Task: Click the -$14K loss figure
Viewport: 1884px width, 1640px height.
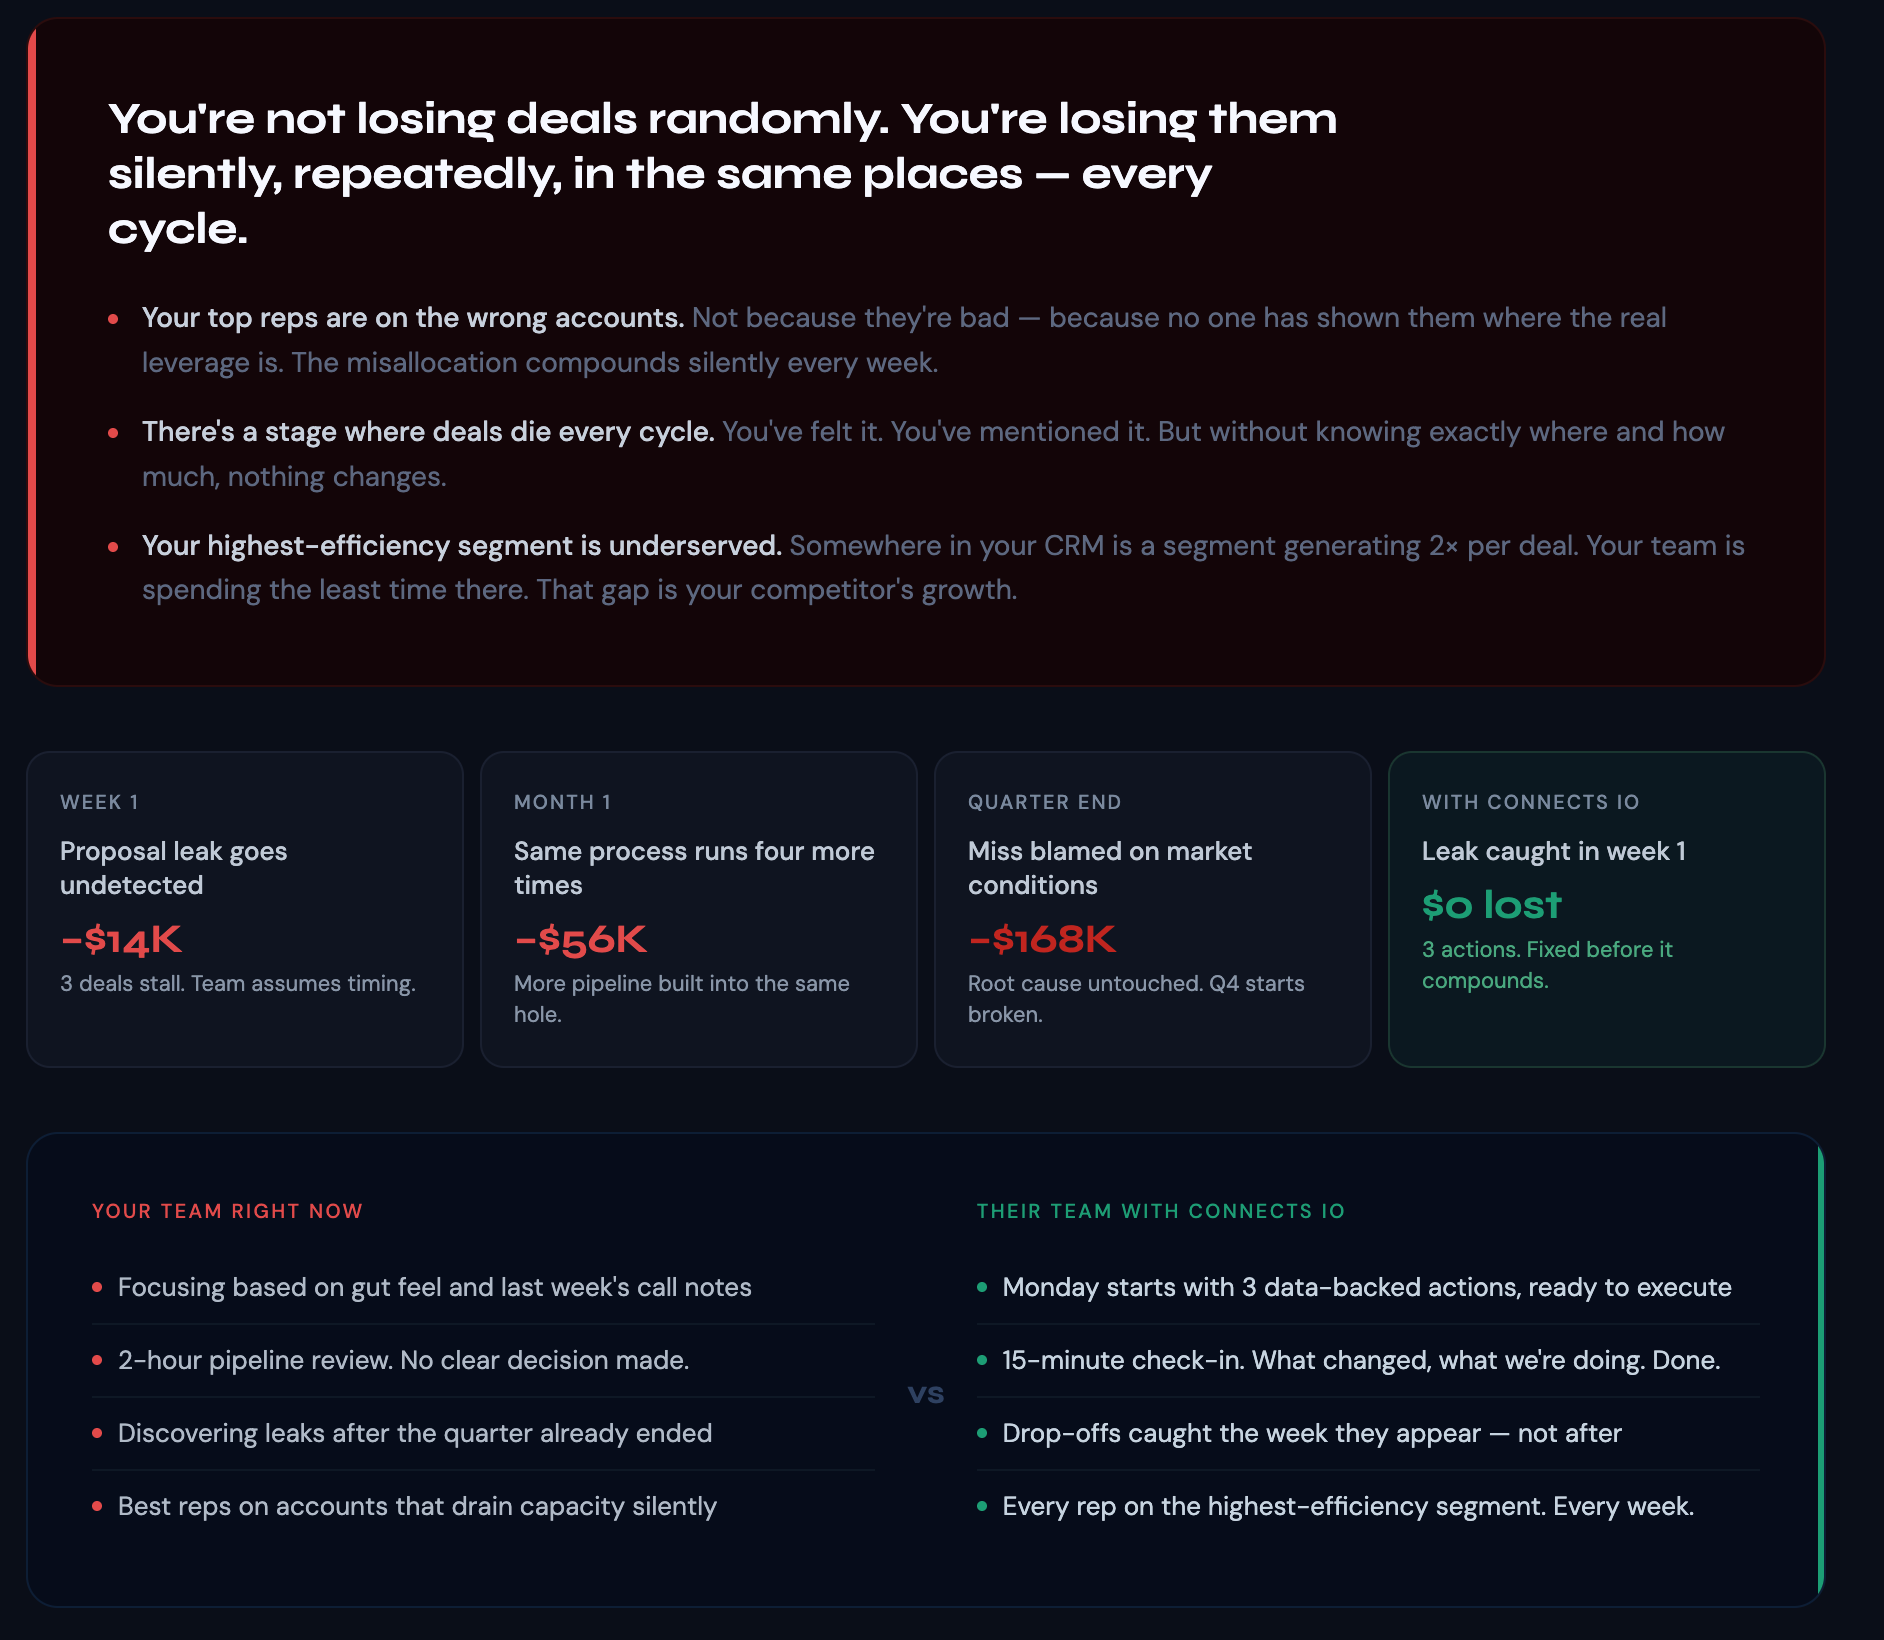Action: pos(120,938)
